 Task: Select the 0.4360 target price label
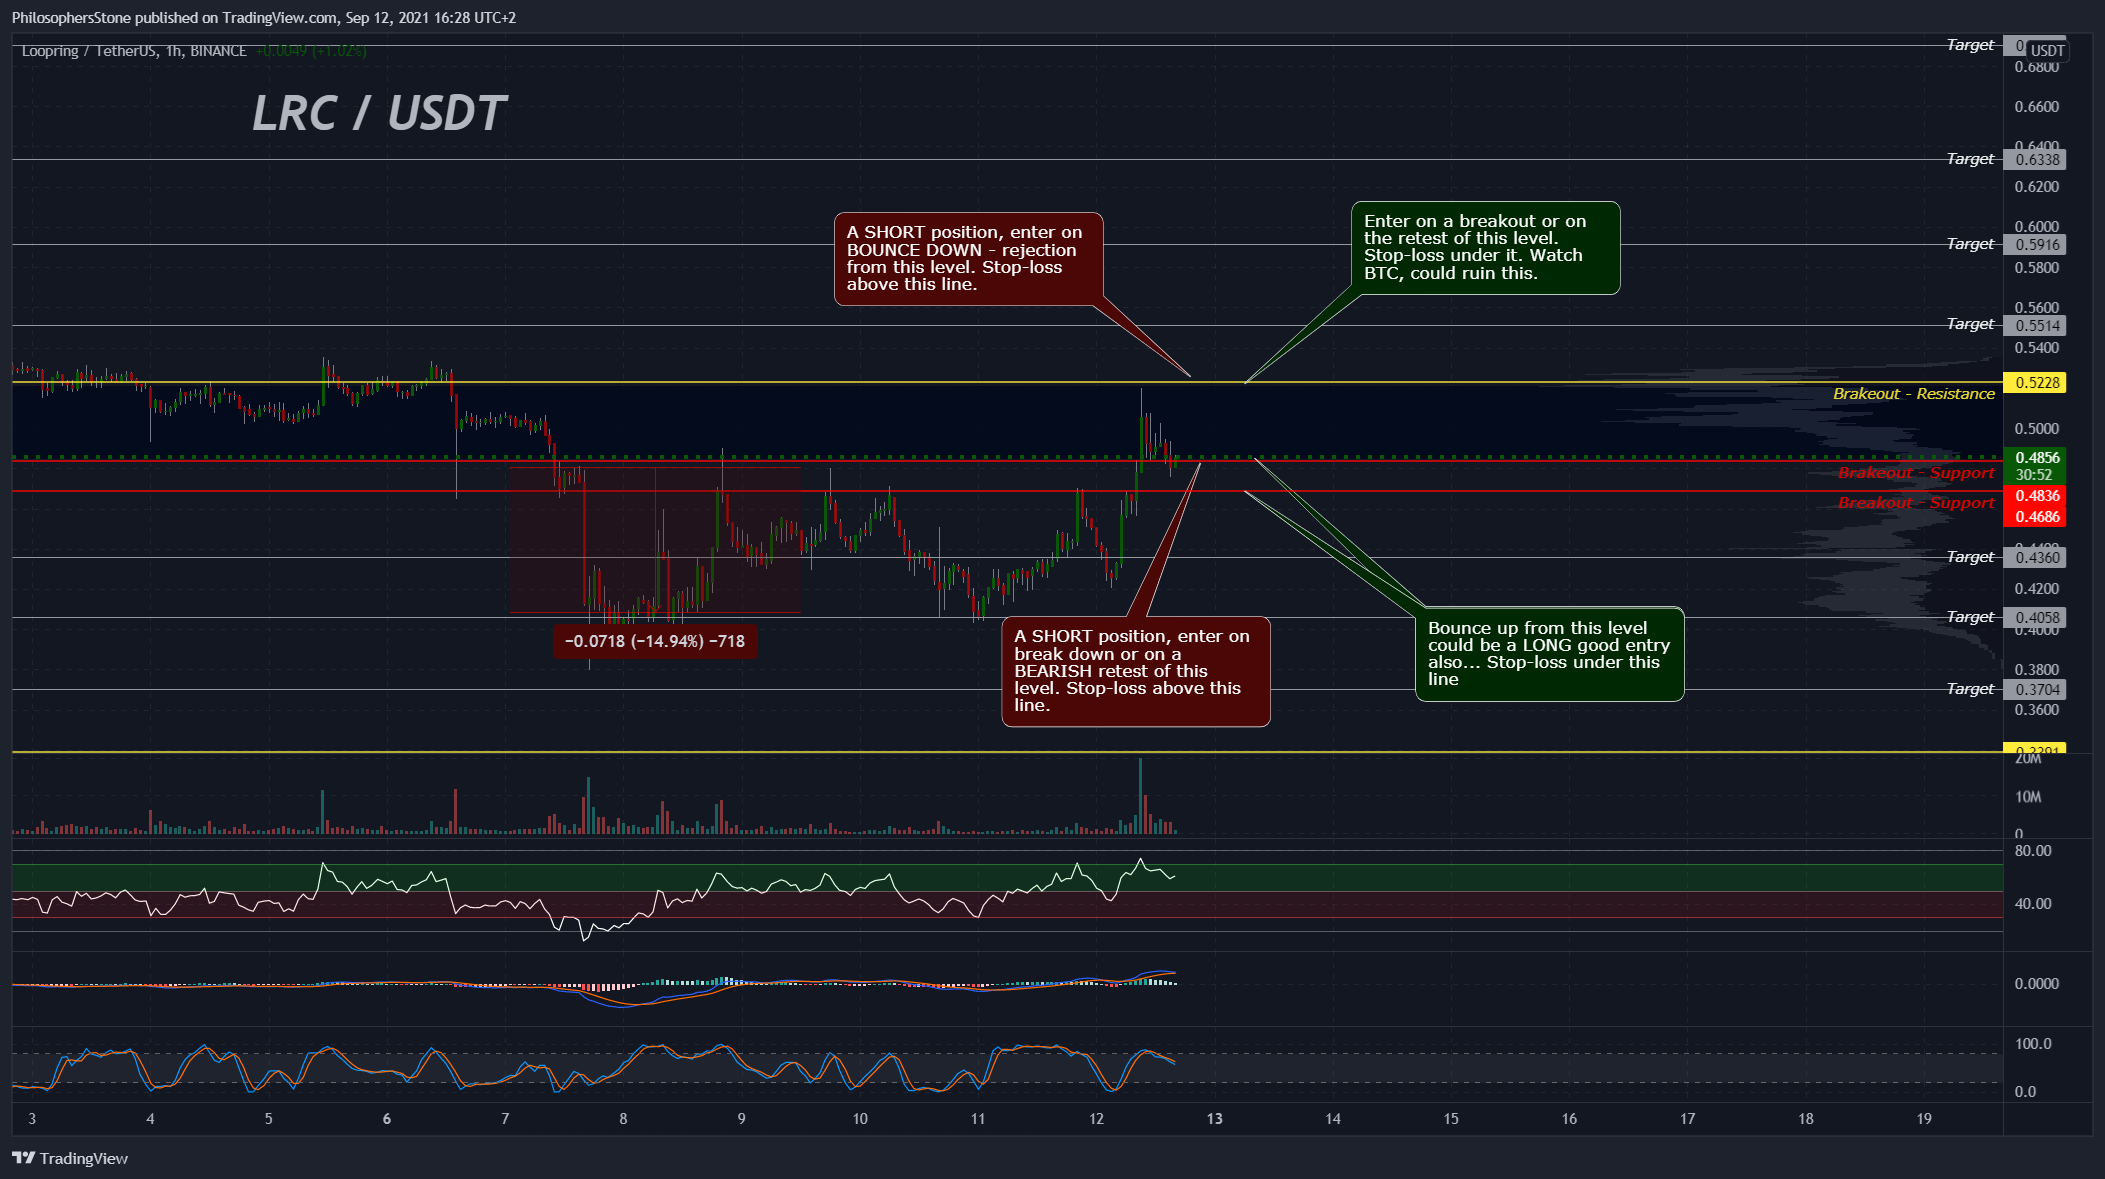tap(2036, 558)
